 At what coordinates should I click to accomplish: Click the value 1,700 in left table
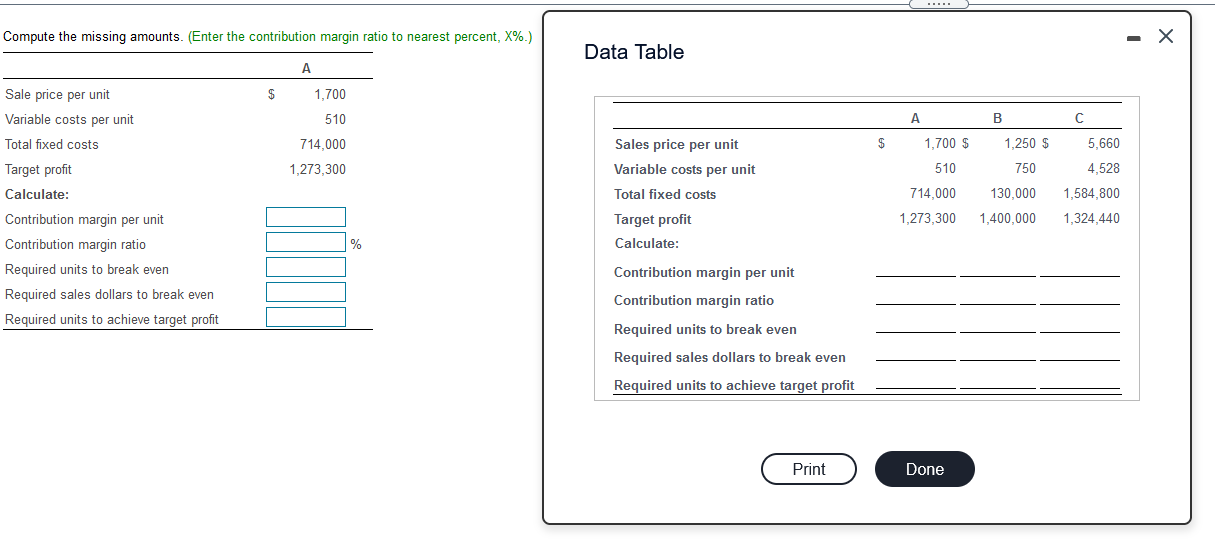tap(330, 95)
